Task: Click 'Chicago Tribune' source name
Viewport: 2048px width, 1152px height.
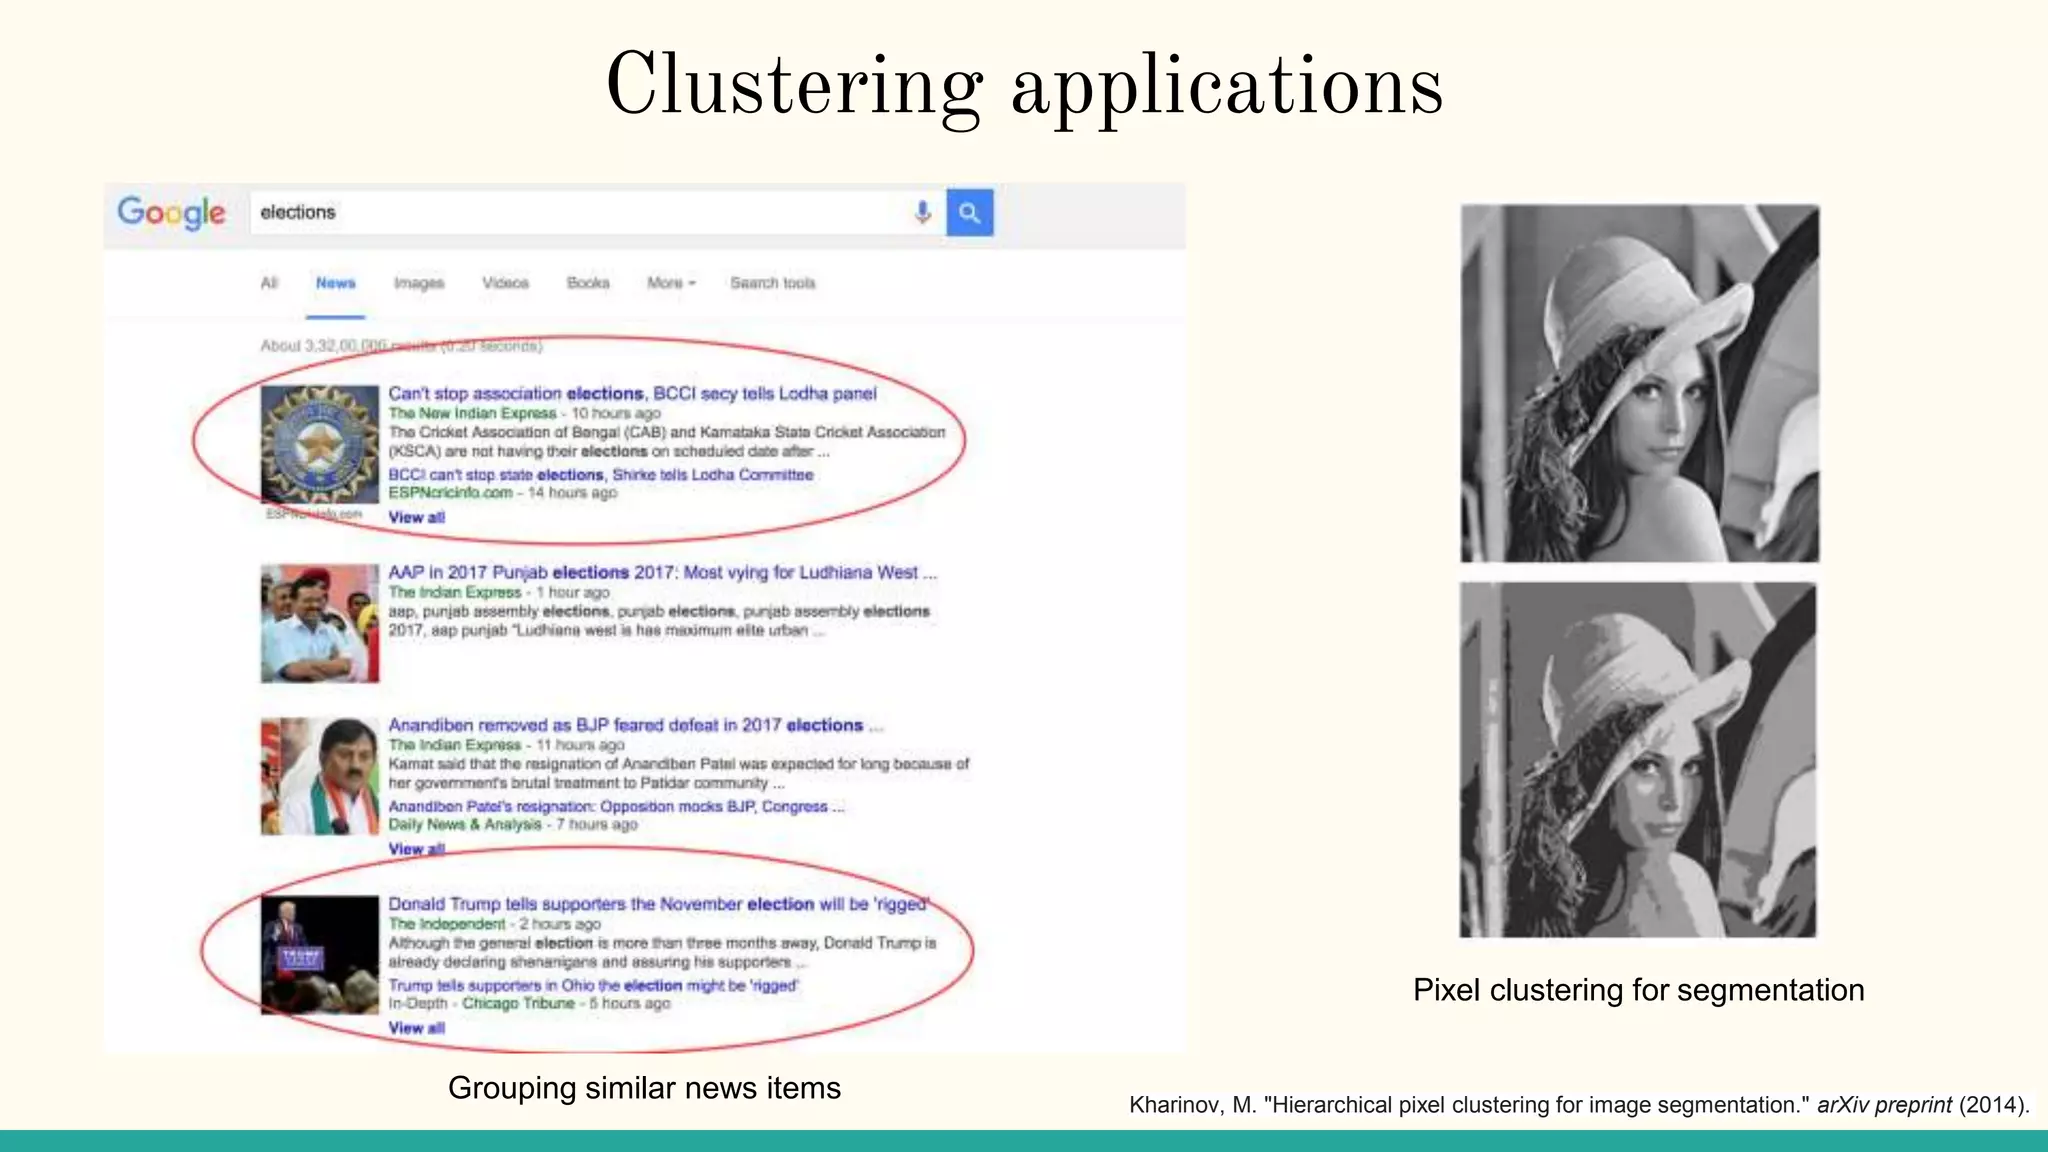Action: click(x=518, y=1003)
